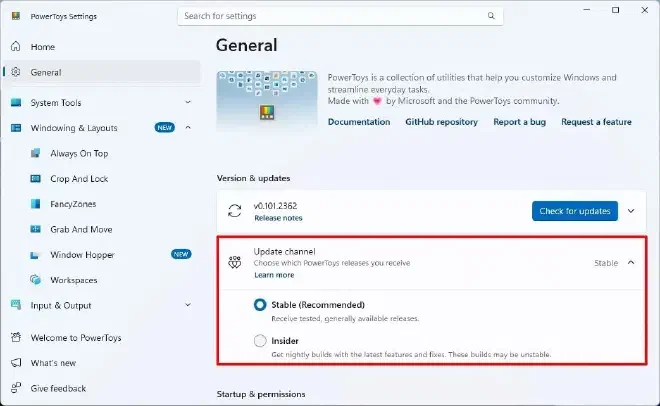Image resolution: width=660 pixels, height=406 pixels.
Task: Click the Stable status text
Action: tap(606, 263)
